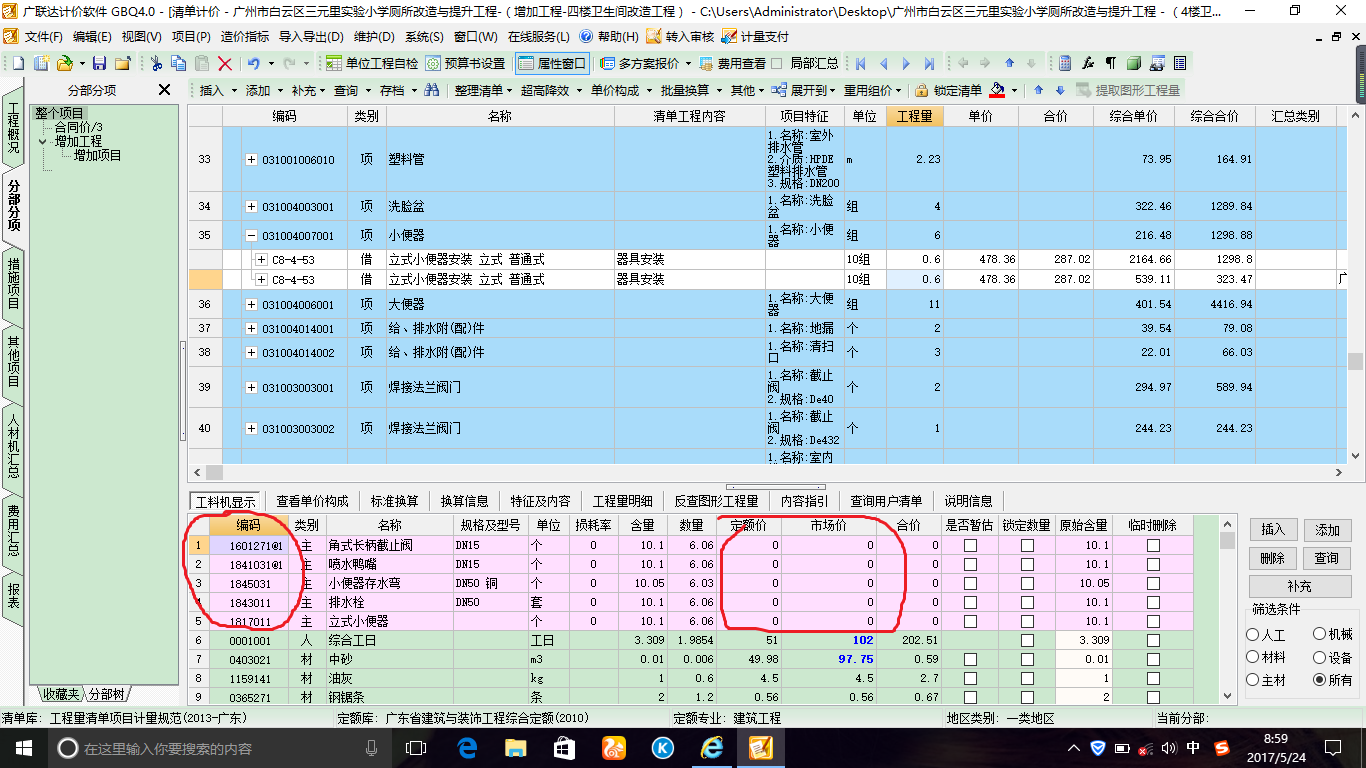Toggle the 属性窗口 button
Viewport: 1366px width, 768px height.
(552, 63)
